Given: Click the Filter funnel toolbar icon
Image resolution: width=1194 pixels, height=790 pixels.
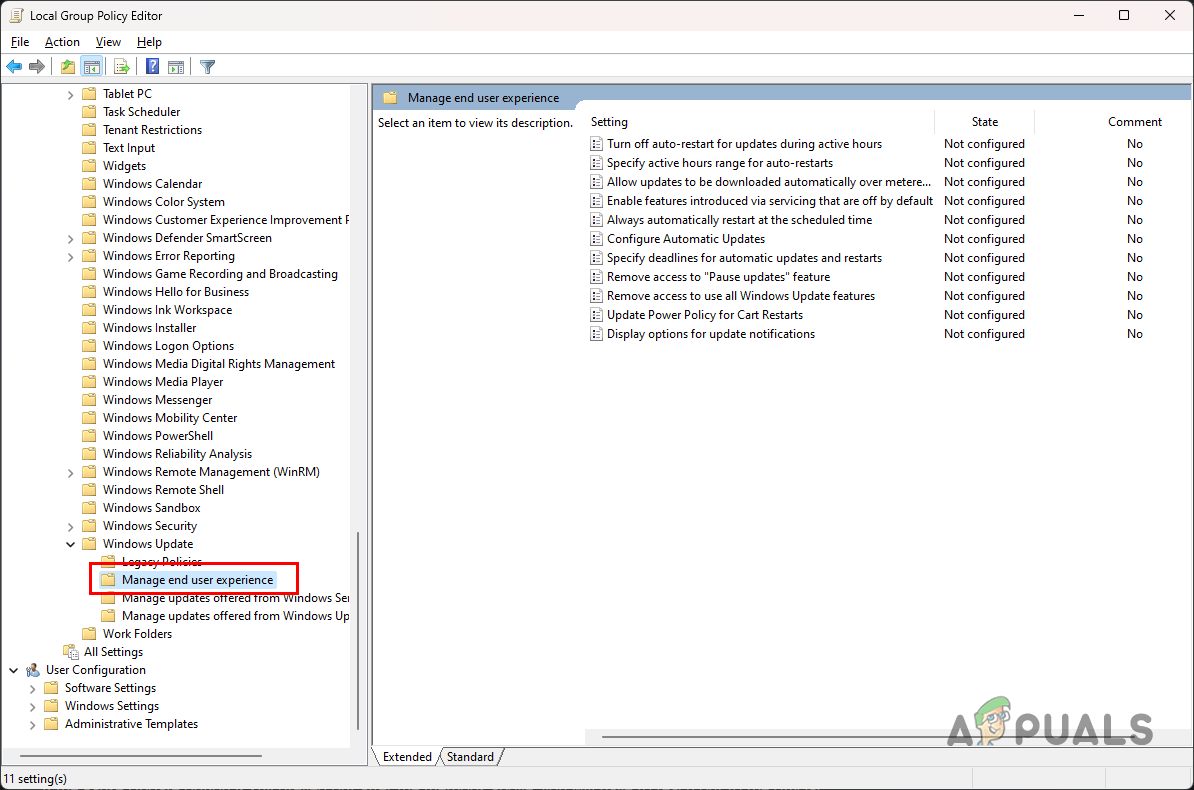Looking at the screenshot, I should pos(207,67).
